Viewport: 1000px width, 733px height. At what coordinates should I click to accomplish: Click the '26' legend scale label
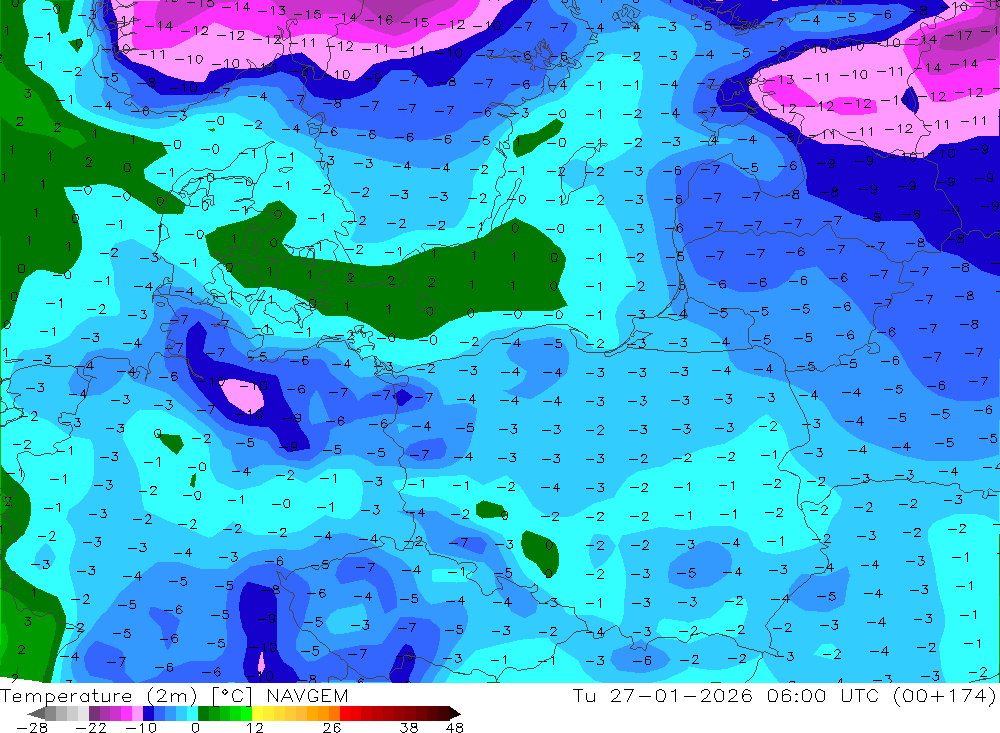click(332, 728)
